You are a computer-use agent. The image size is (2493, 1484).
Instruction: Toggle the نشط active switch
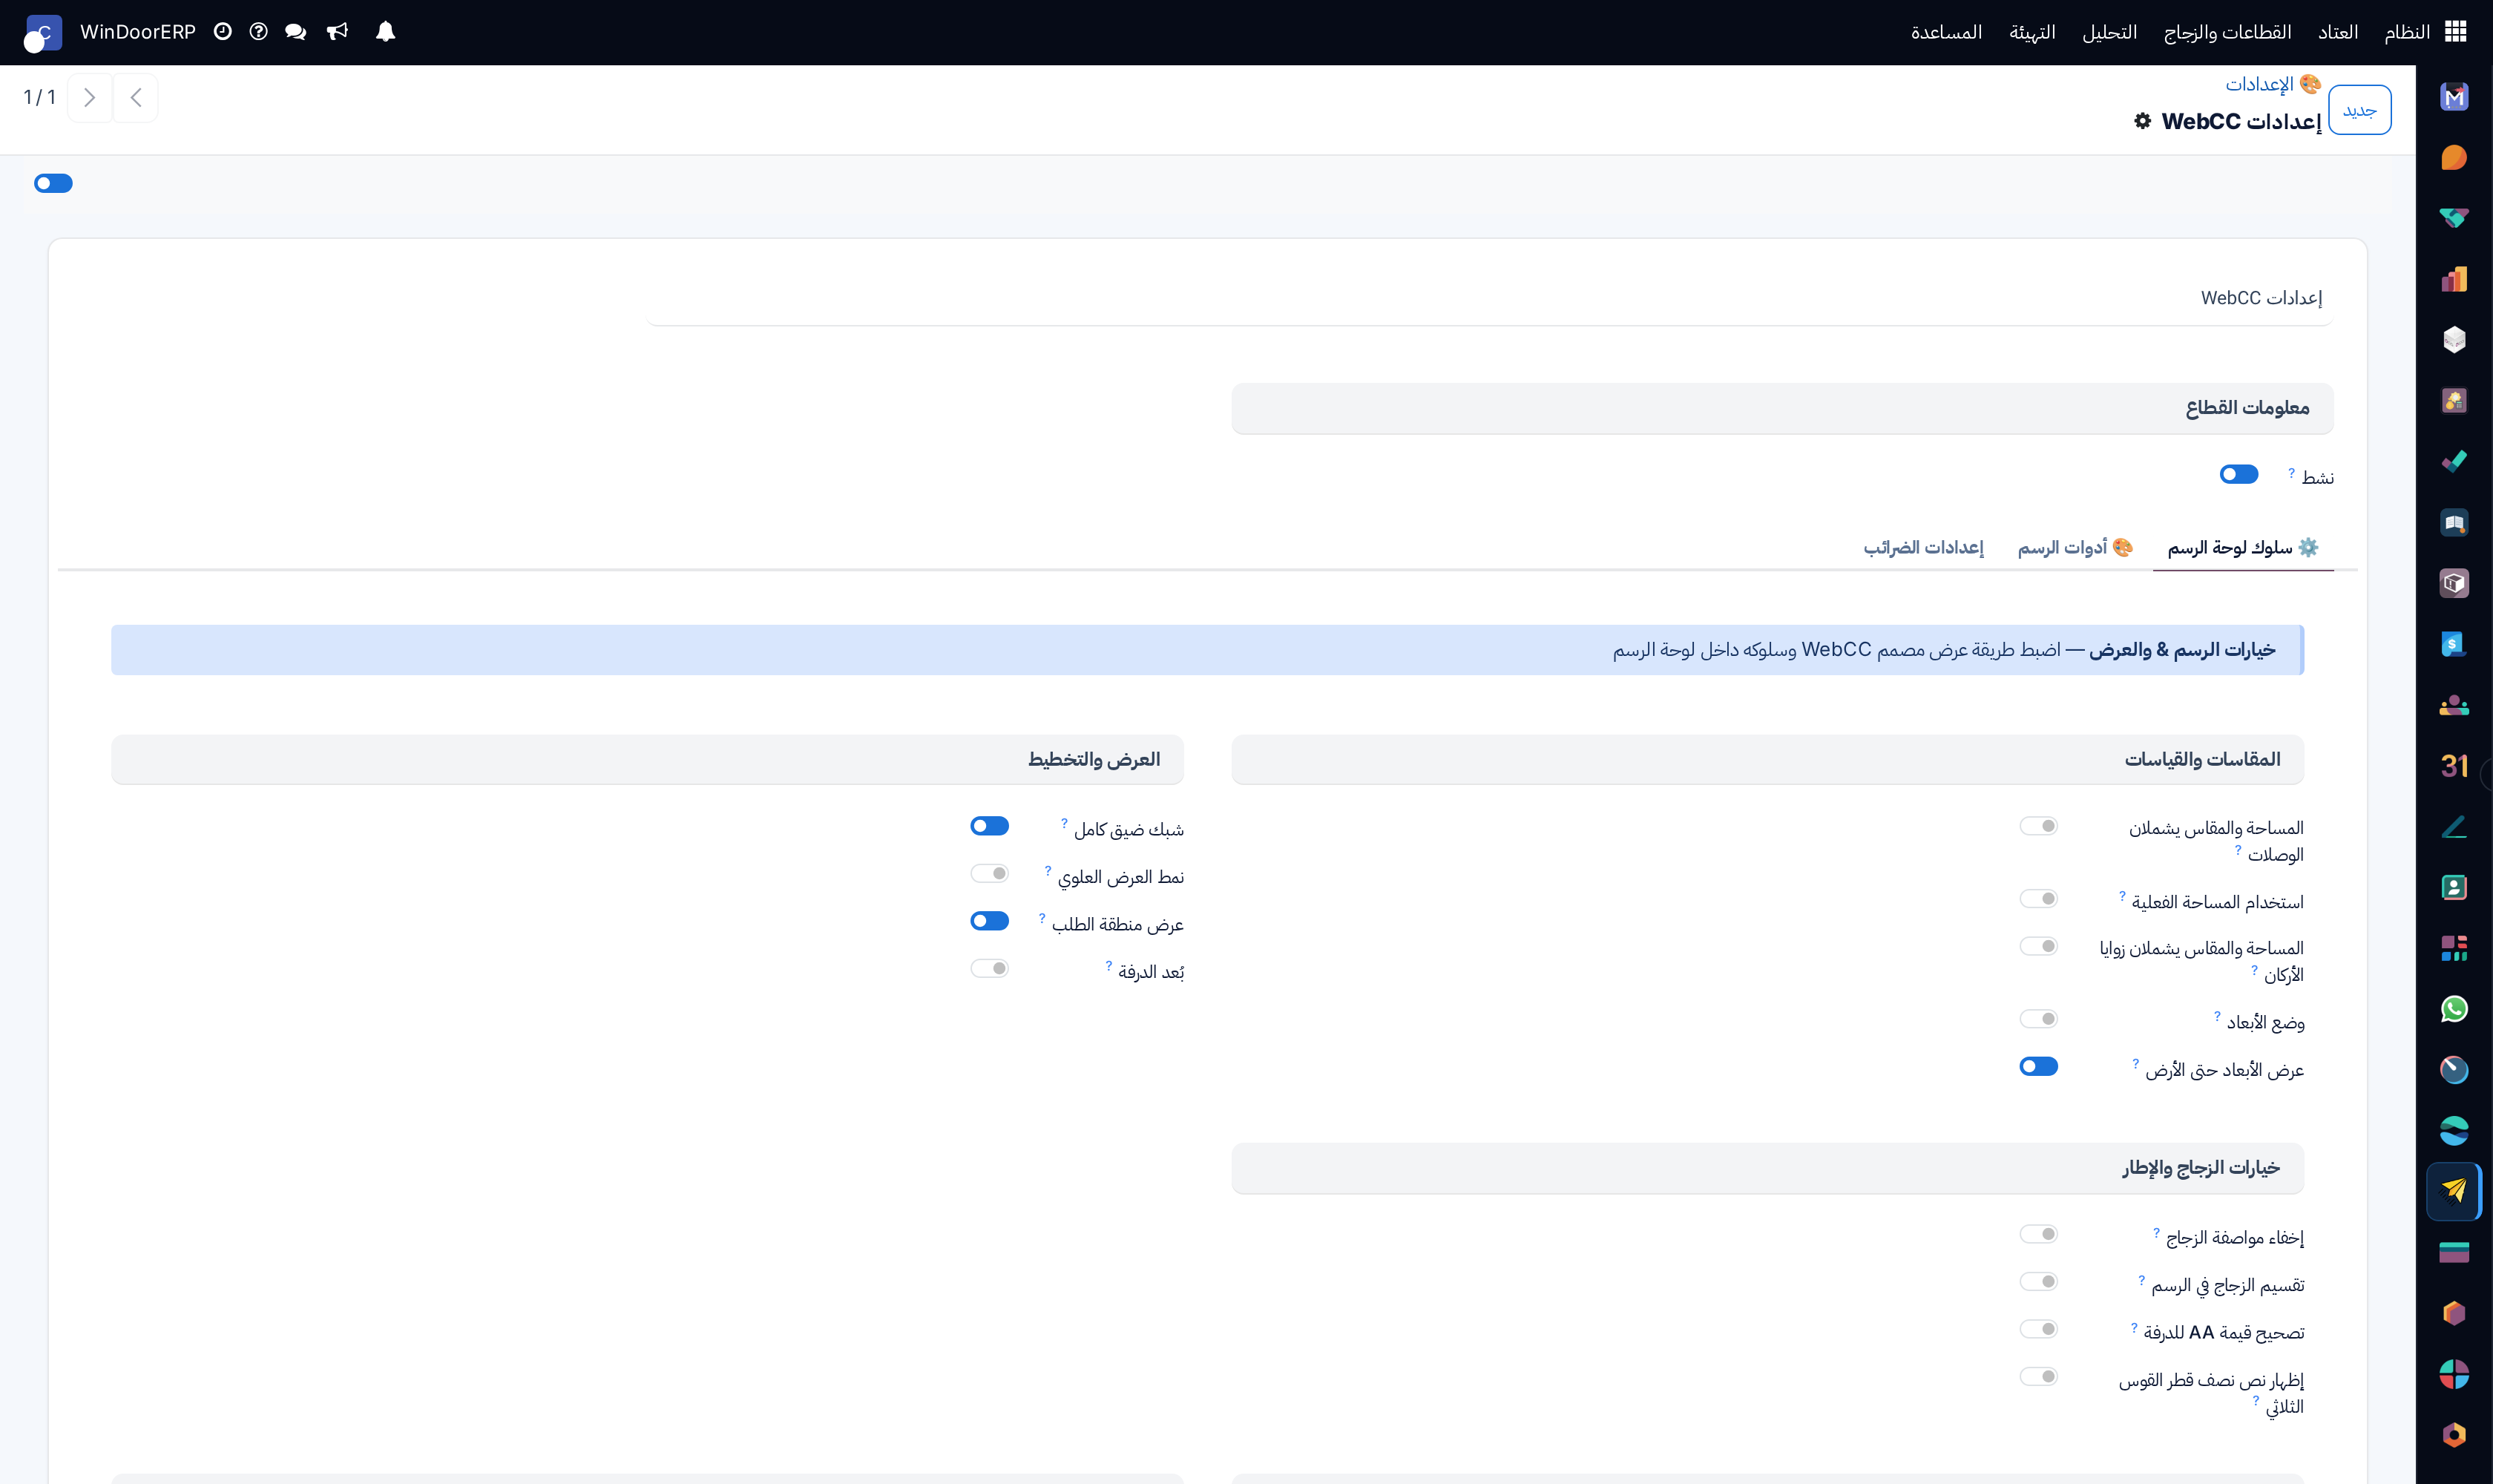pyautogui.click(x=2238, y=474)
